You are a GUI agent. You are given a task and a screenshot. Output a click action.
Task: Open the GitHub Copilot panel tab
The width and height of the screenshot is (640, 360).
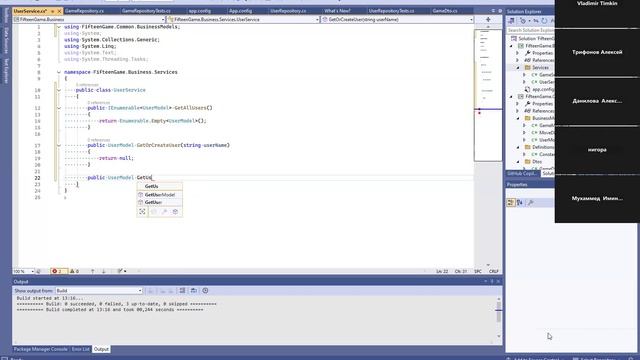[x=522, y=173]
